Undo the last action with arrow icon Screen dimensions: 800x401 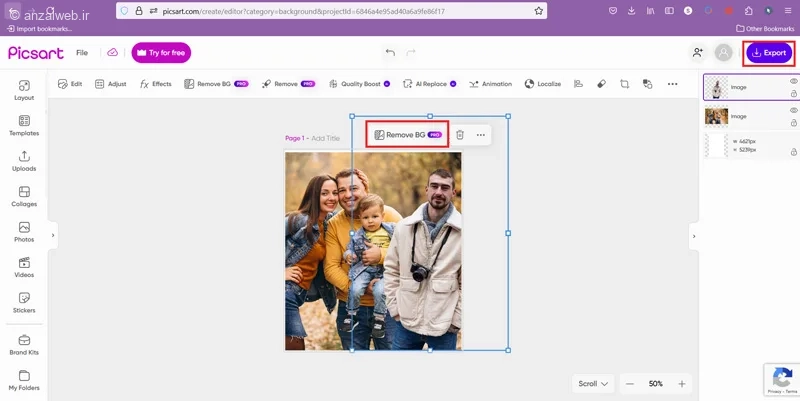pos(390,53)
